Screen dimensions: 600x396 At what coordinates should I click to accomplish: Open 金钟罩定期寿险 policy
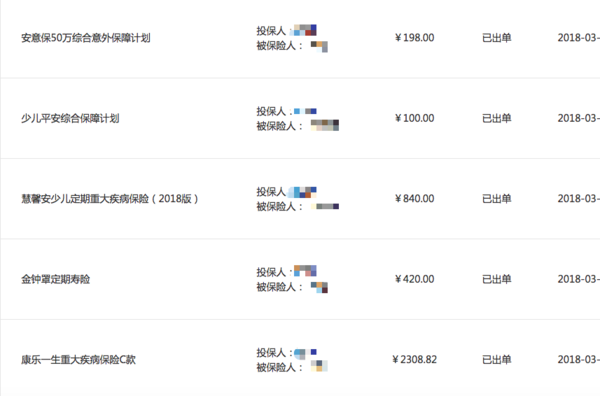55,279
